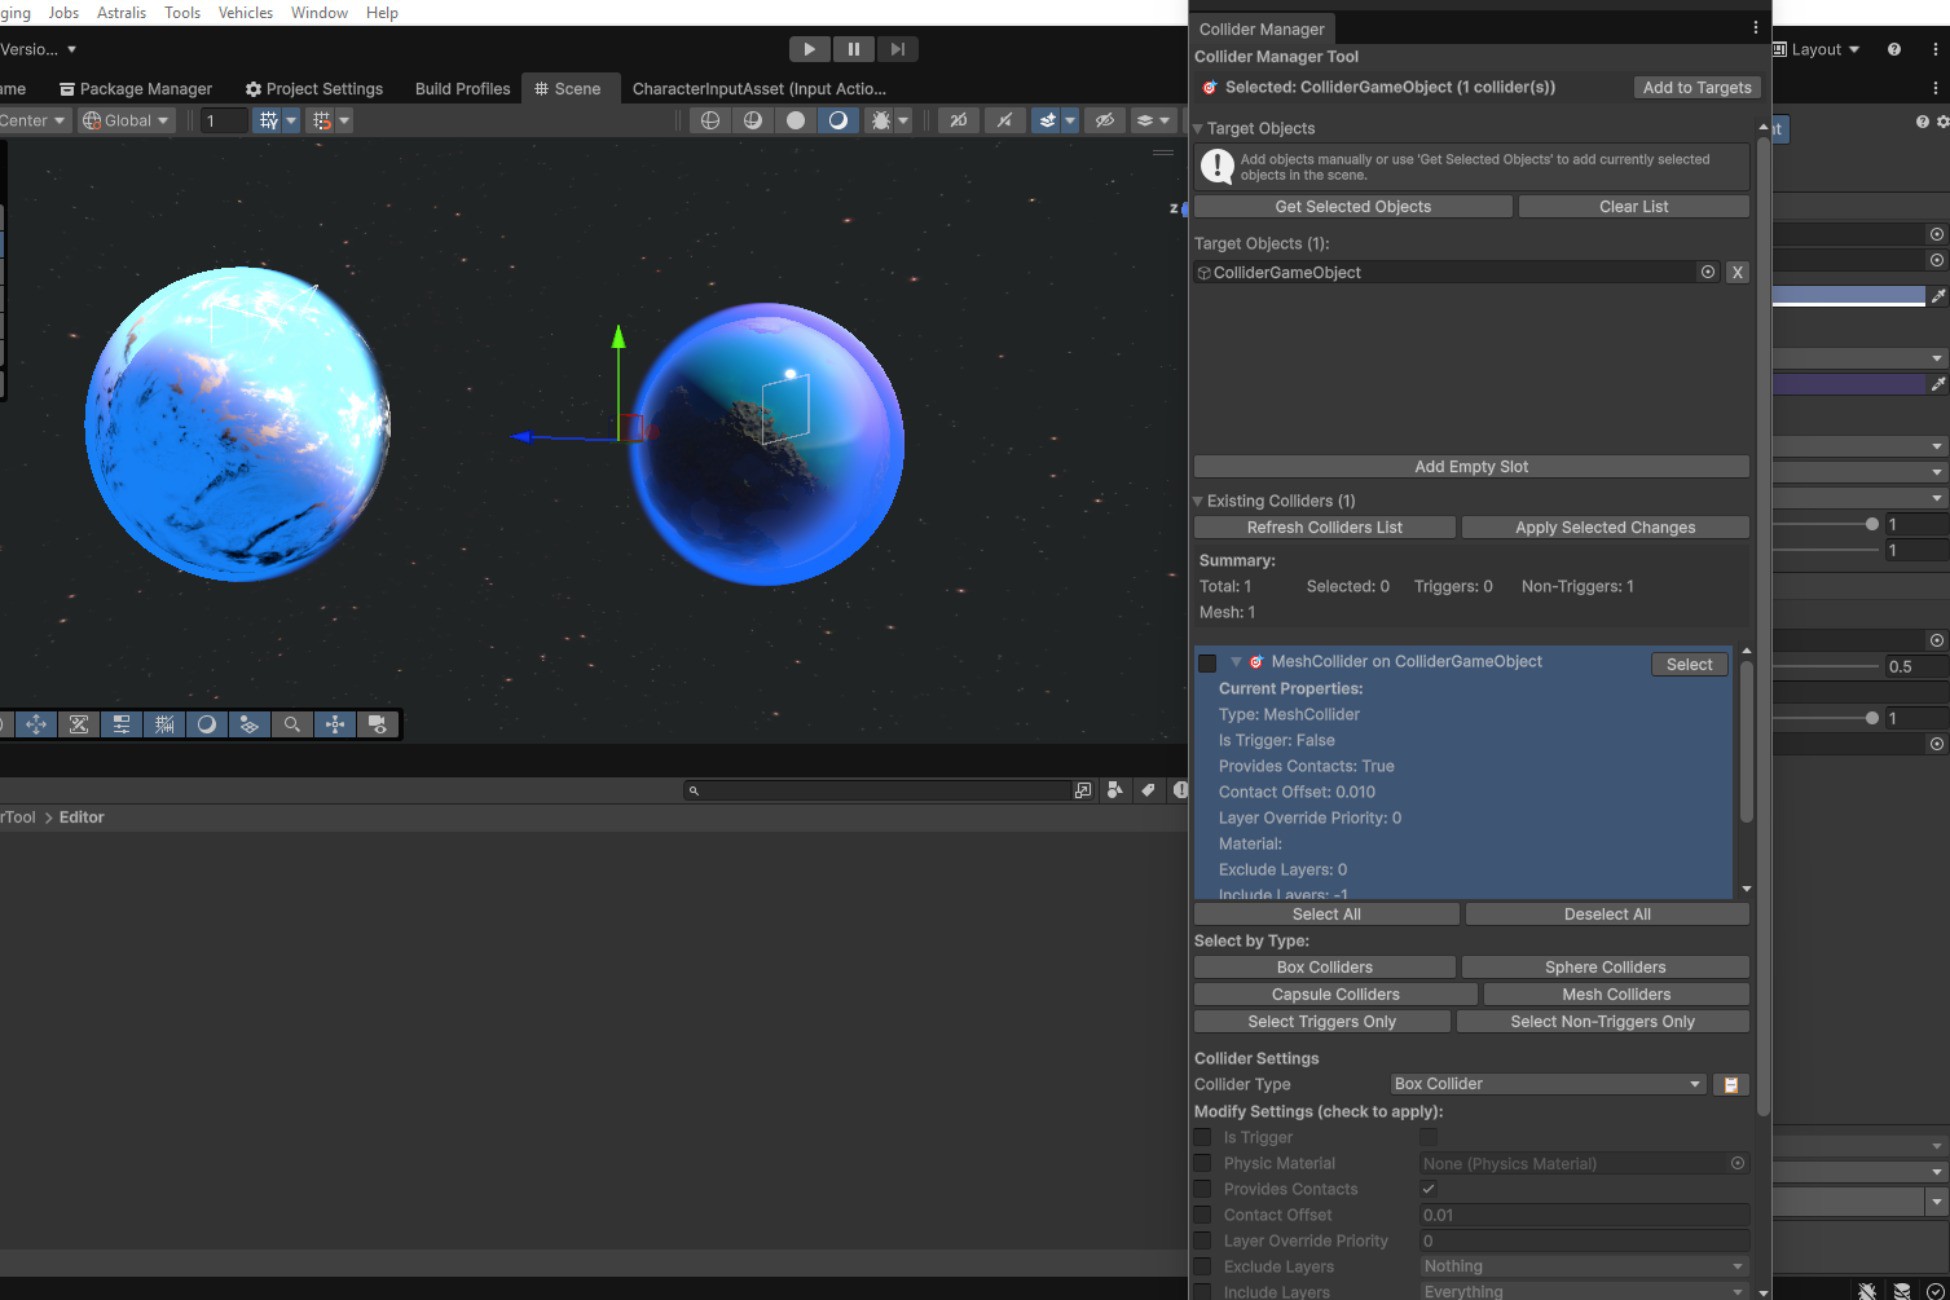Screen dimensions: 1950x1300
Task: Open object picker for ColliderGameObject slot
Action: click(1707, 272)
